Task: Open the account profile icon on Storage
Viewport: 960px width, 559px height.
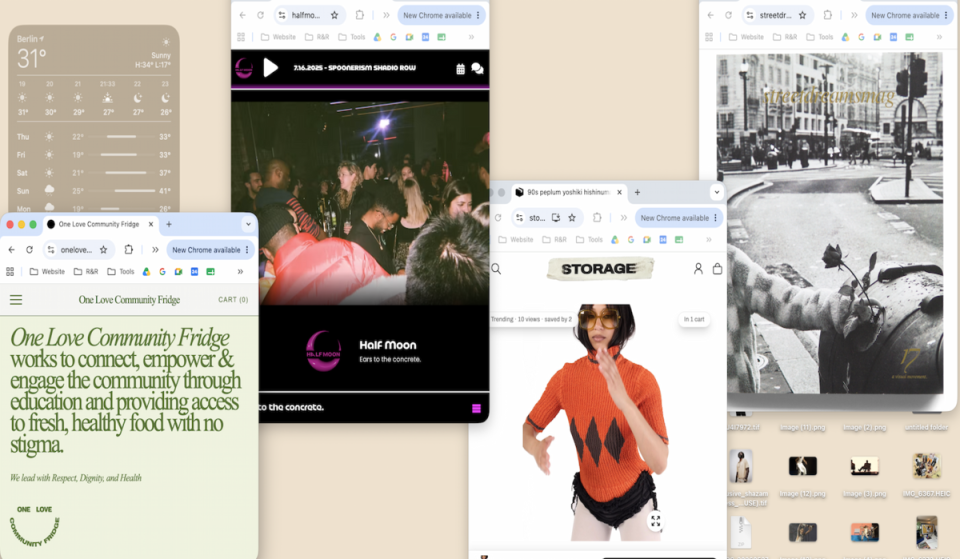Action: pos(698,269)
